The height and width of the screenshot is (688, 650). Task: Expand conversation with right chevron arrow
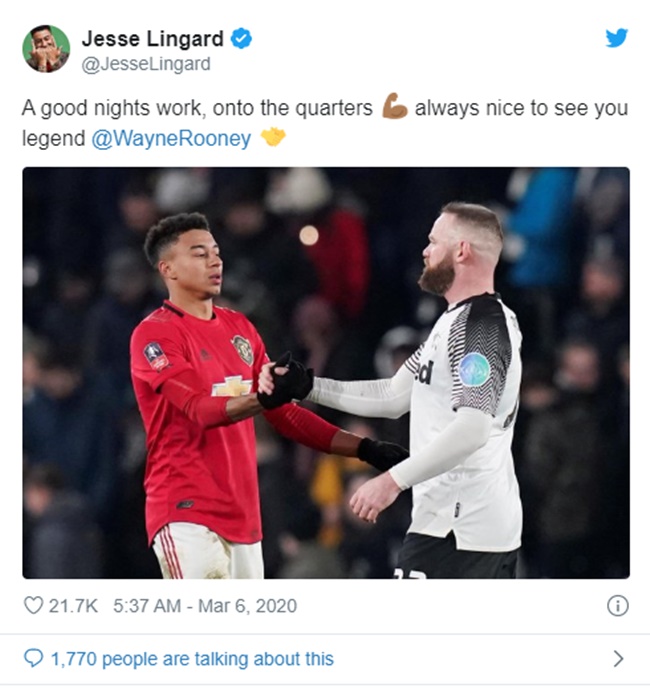coord(618,659)
